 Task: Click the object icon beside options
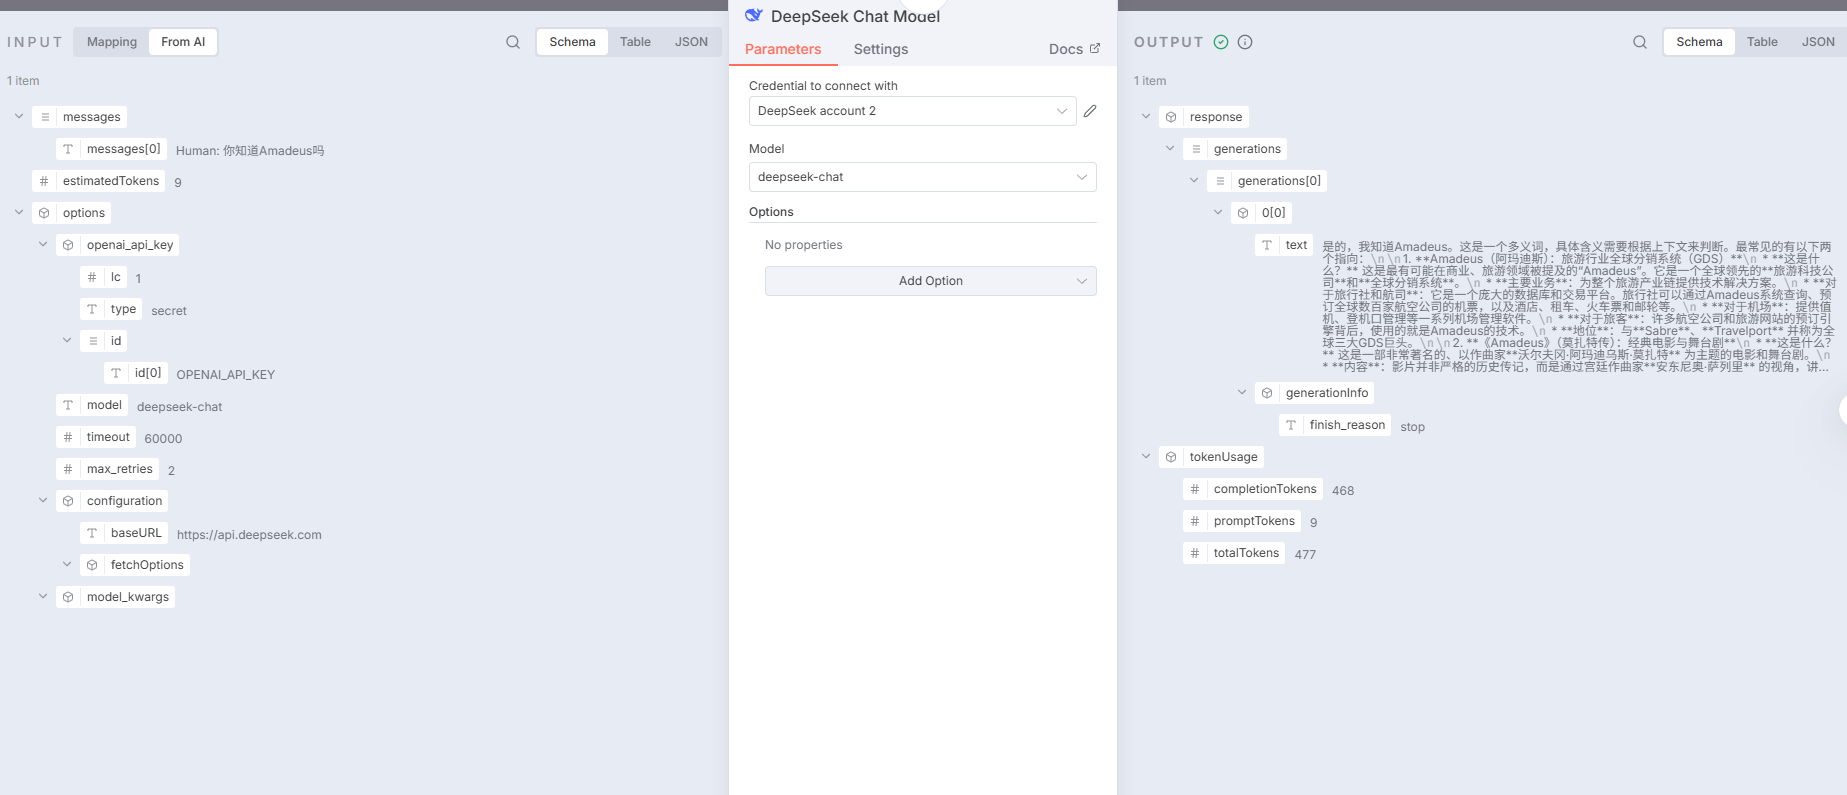44,213
